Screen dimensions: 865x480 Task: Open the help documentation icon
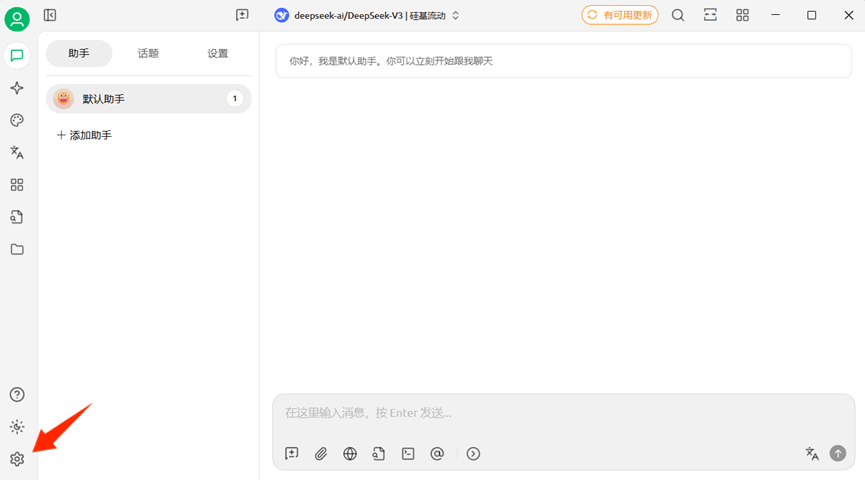coord(17,394)
